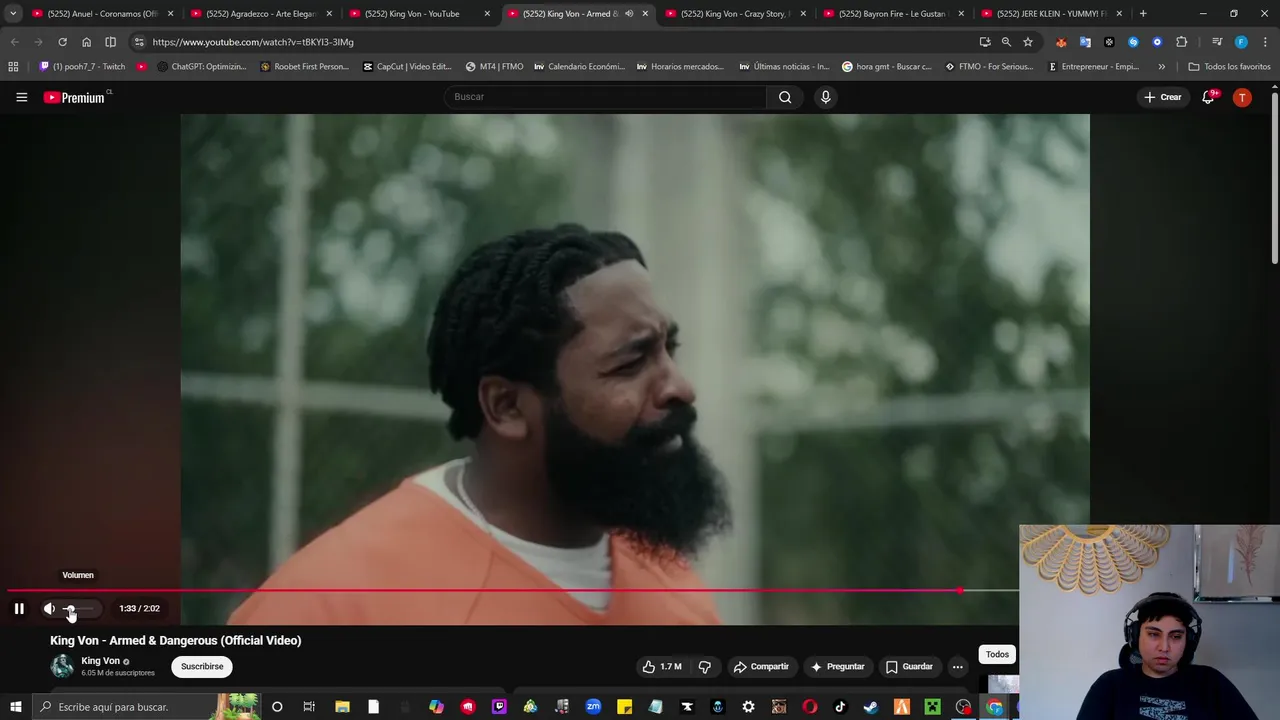Image resolution: width=1280 pixels, height=720 pixels.
Task: Click the search magnifier button
Action: point(785,97)
